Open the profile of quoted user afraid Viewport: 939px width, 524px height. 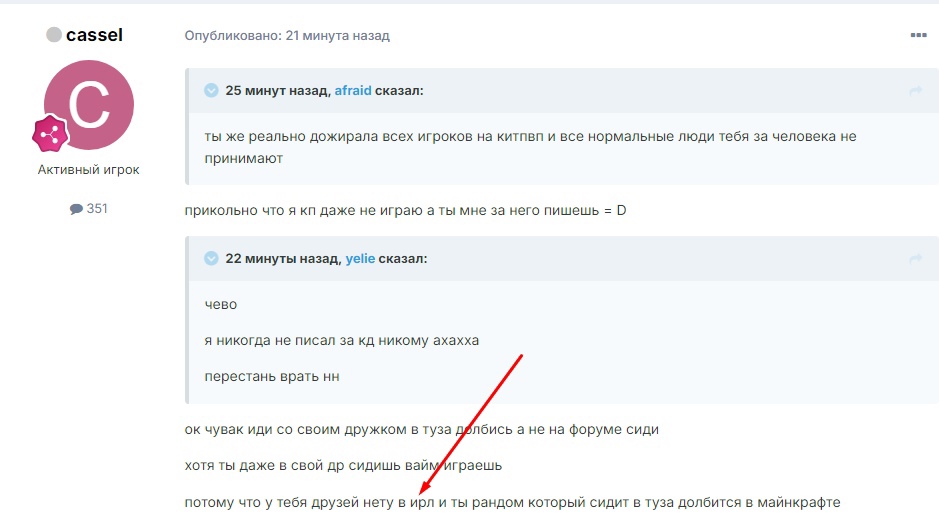[353, 90]
